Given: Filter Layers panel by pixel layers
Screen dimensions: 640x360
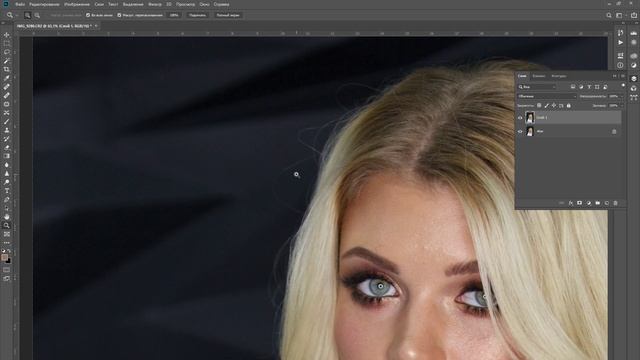Looking at the screenshot, I should click(573, 87).
